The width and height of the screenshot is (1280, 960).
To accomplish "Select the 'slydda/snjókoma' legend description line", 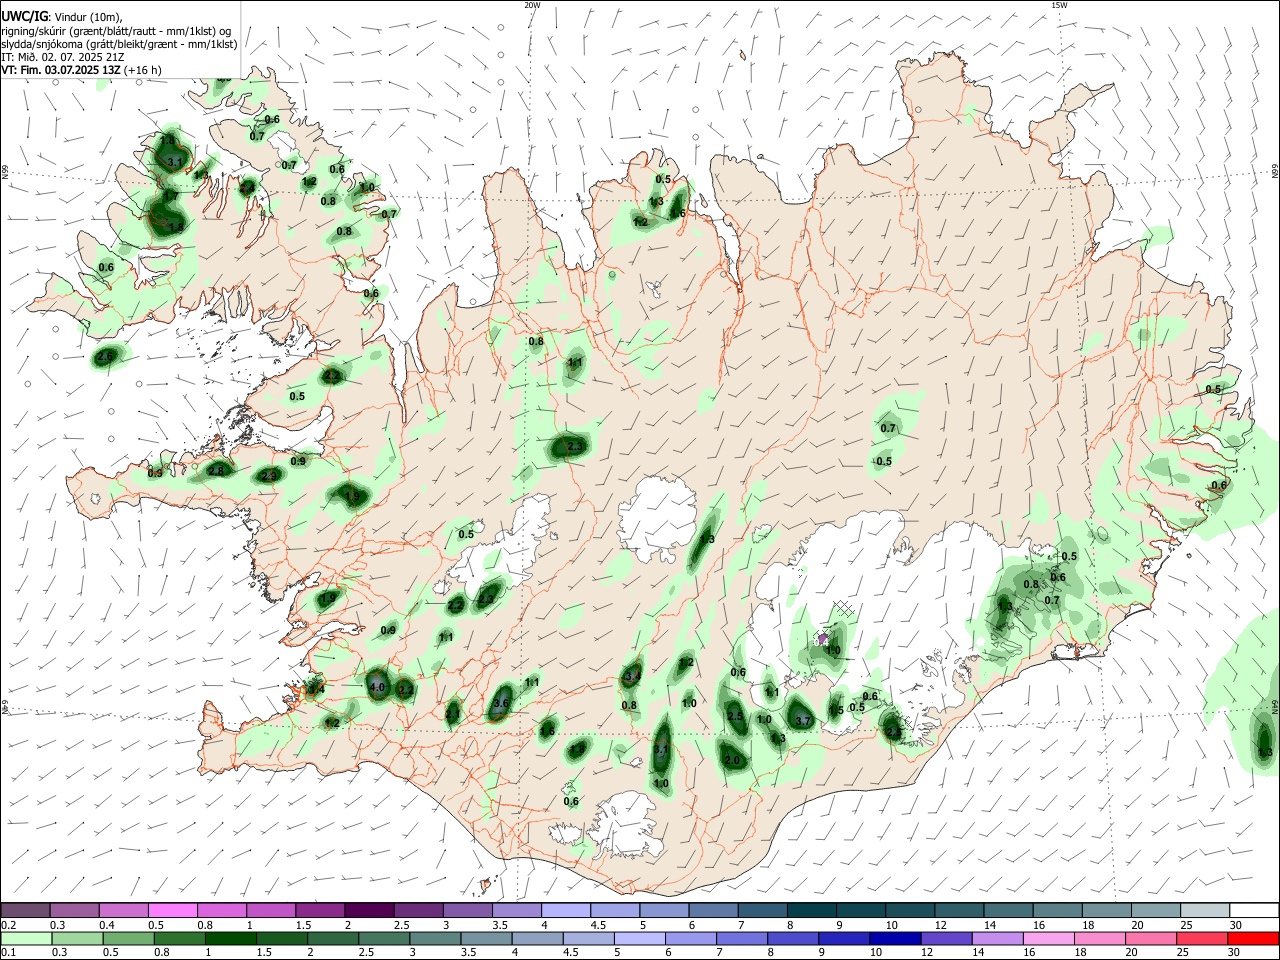I will click(x=118, y=44).
